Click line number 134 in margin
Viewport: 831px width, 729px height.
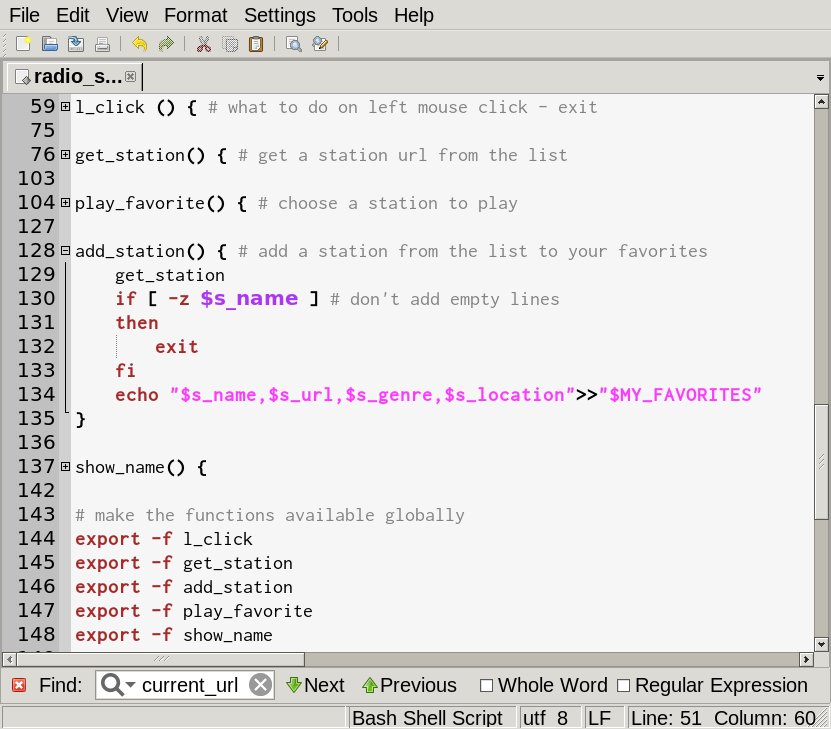point(36,394)
